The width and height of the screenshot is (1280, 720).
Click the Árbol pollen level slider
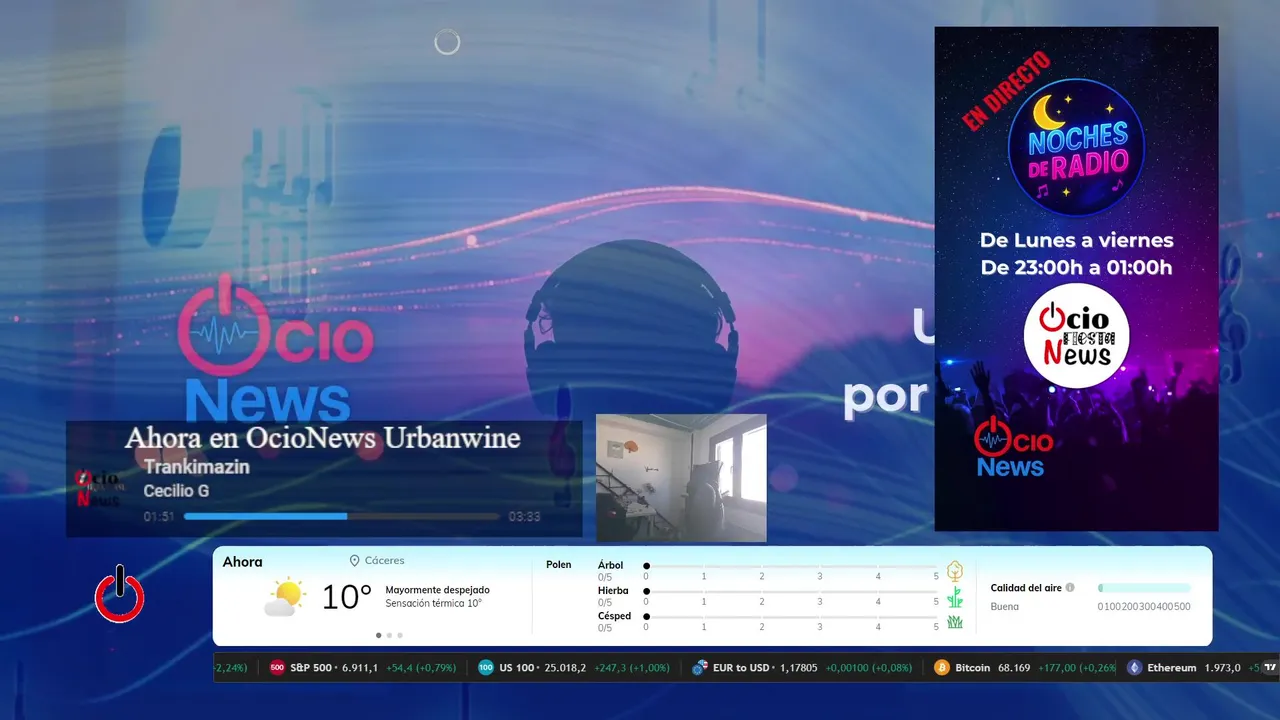point(792,567)
